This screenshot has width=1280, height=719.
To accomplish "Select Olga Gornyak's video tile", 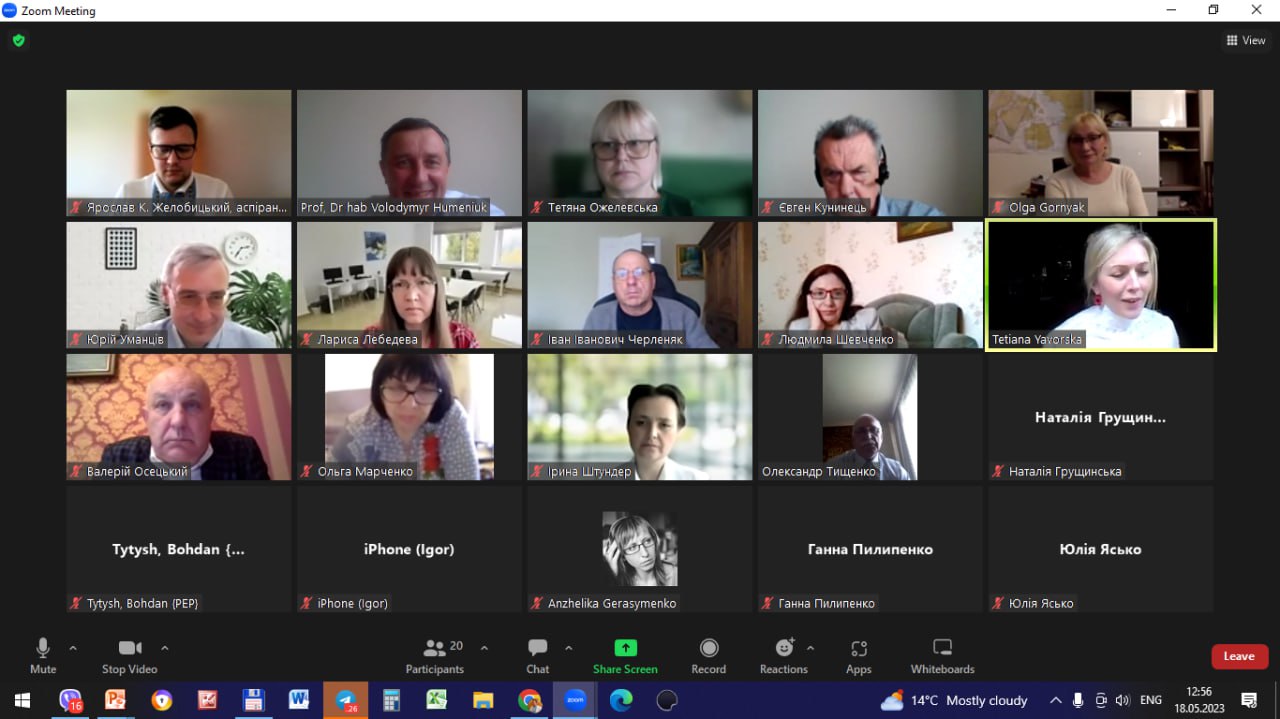I will click(x=1100, y=152).
